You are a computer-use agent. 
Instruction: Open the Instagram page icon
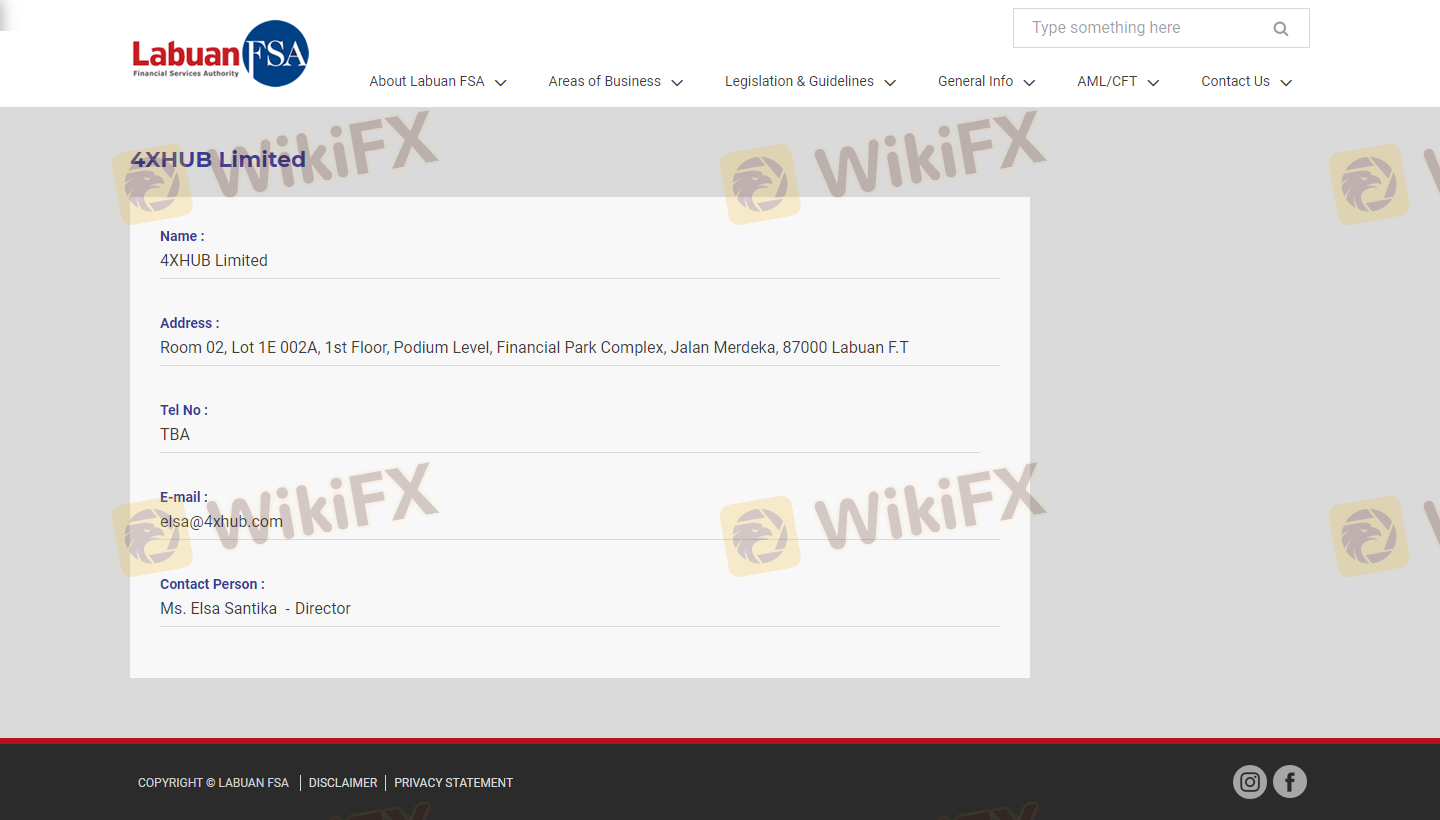point(1249,782)
